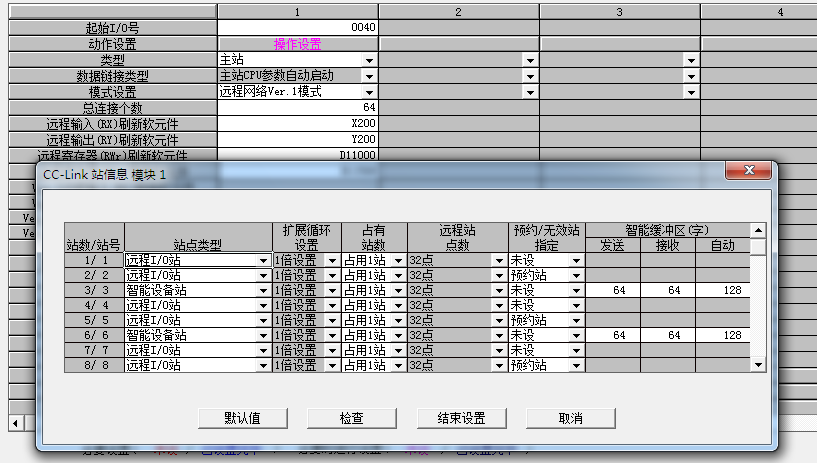
Task: Expand the 数据链接类型 dropdown
Action: pos(369,75)
